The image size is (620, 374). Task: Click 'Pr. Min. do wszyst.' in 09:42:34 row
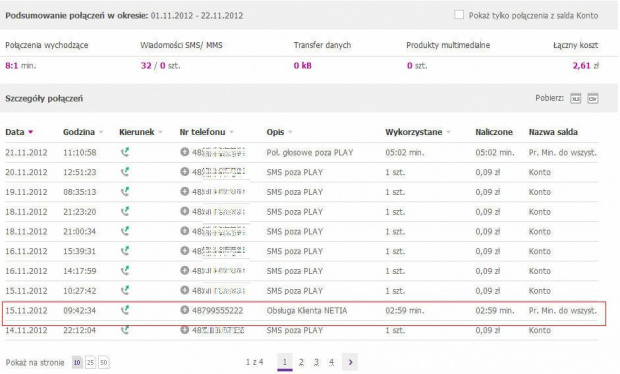pos(563,311)
